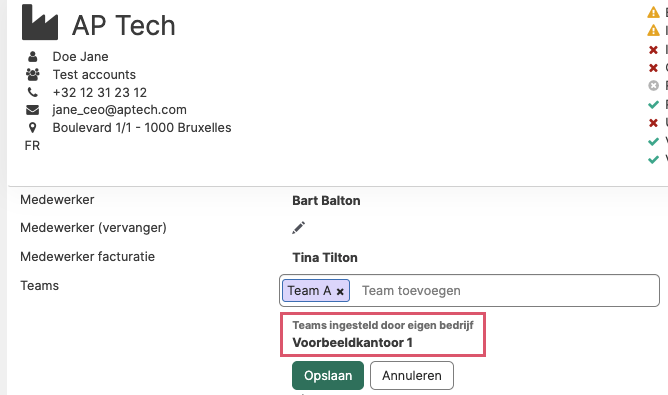Image resolution: width=668 pixels, height=395 pixels.
Task: Click the group icon next to Test accounts
Action: (32, 75)
